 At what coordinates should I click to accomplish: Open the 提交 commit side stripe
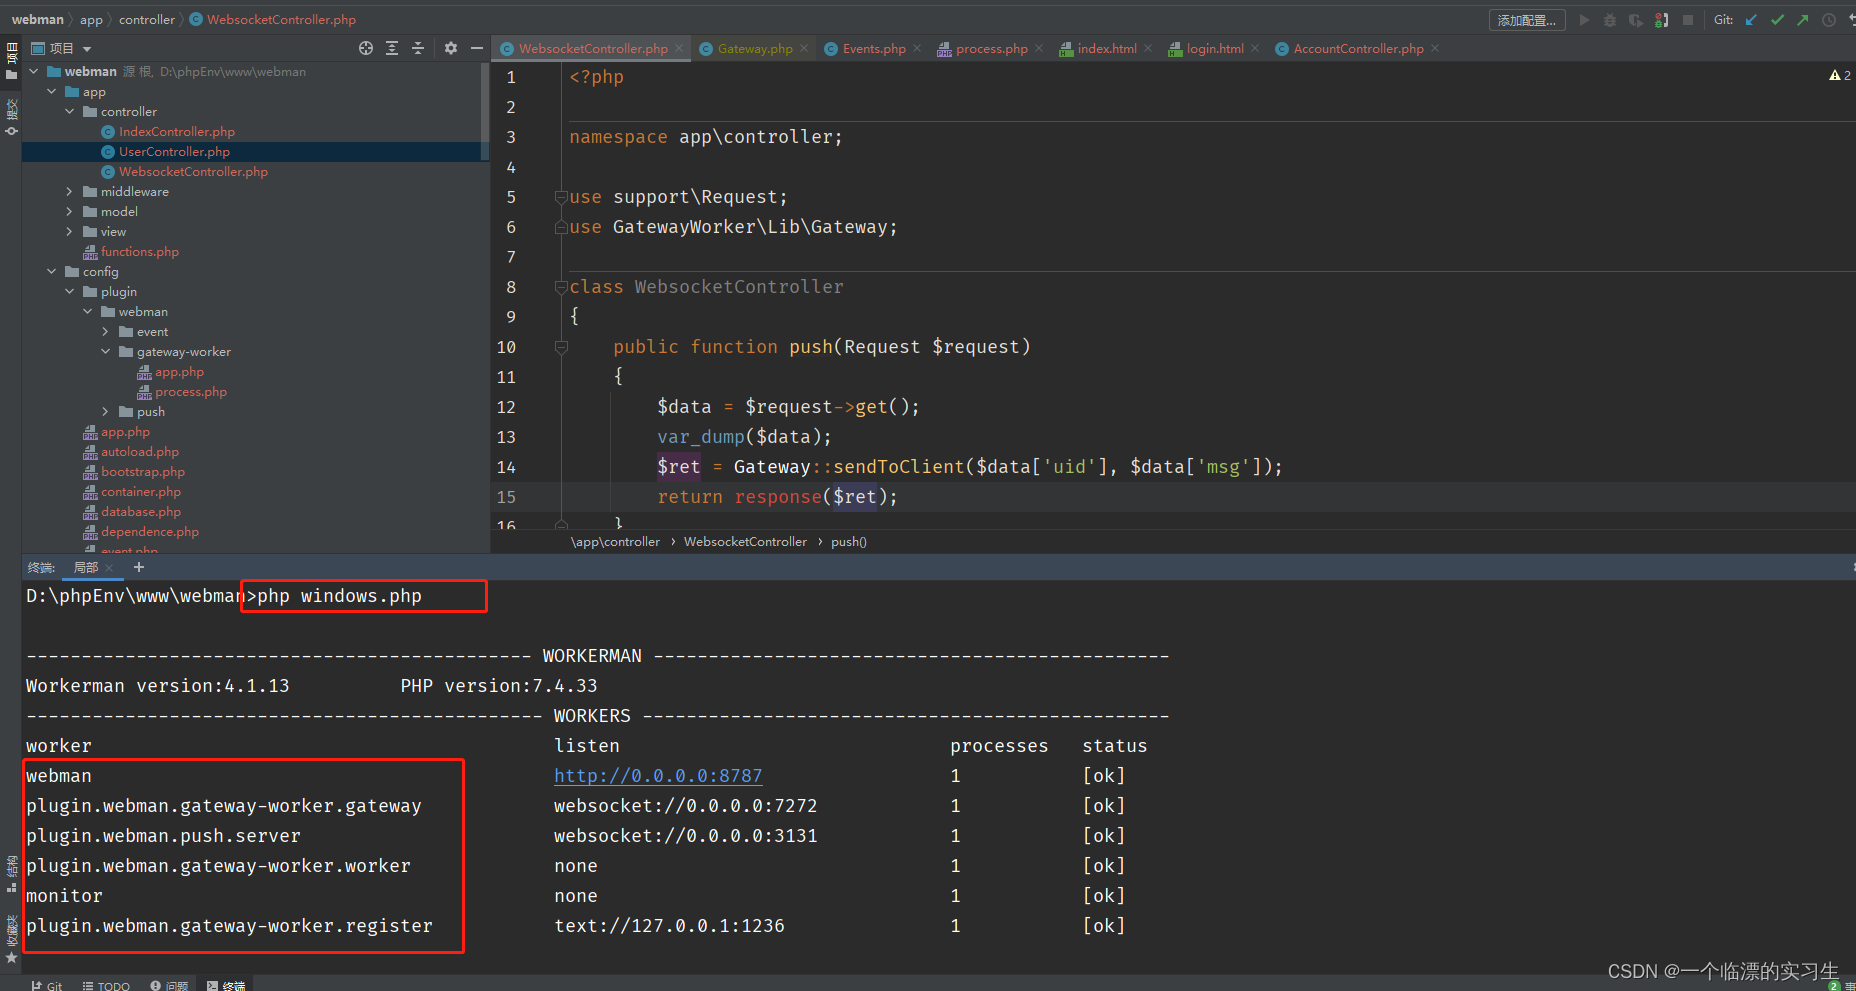point(12,117)
